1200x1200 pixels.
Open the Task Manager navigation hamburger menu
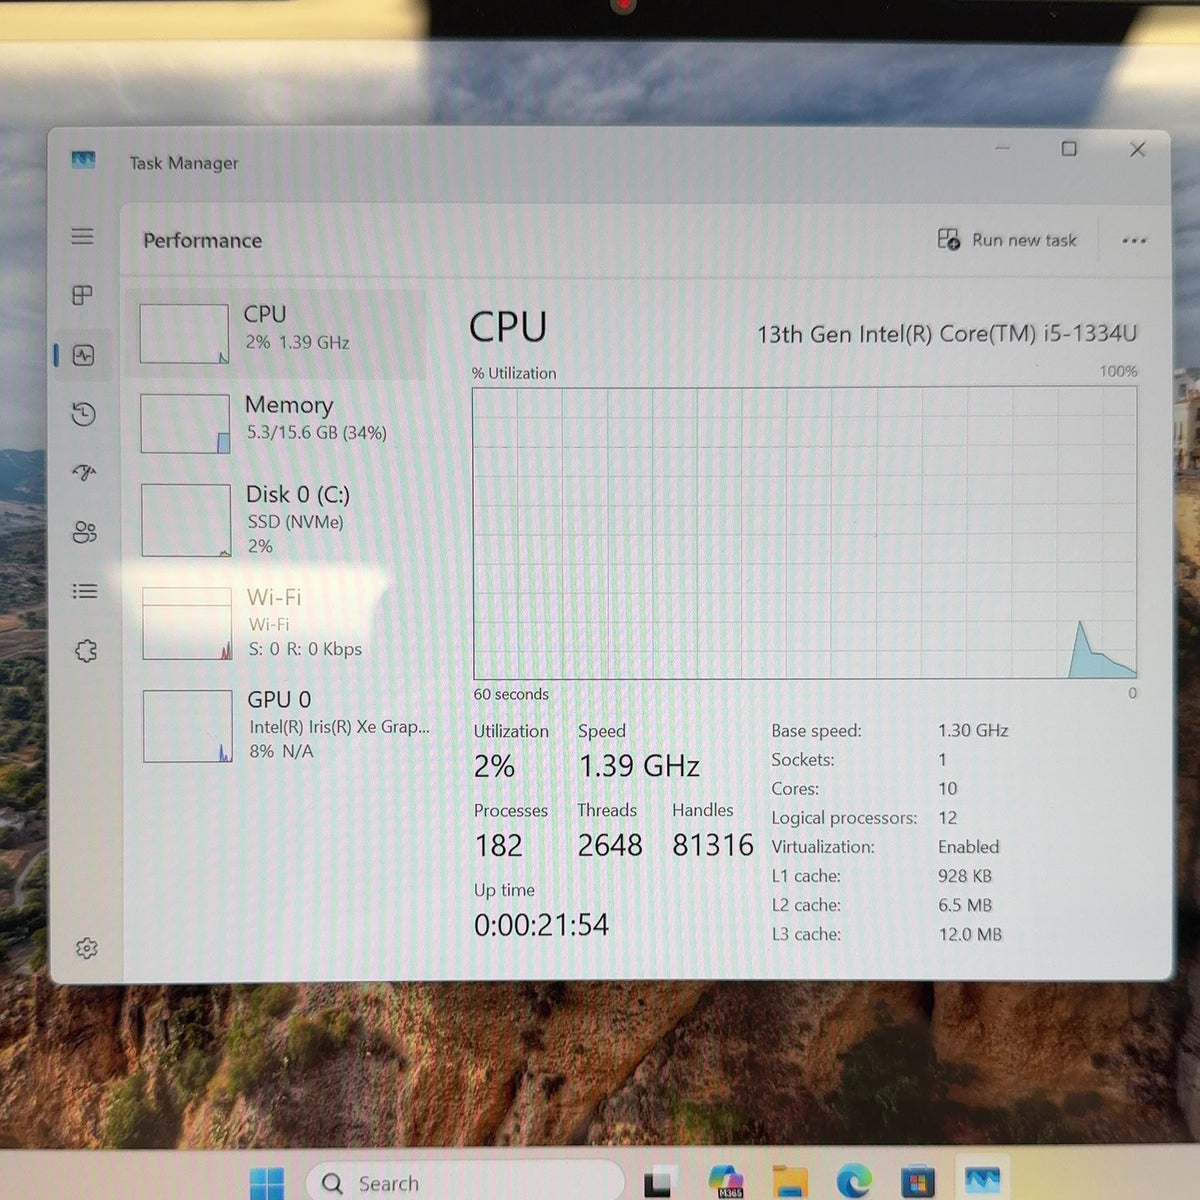(82, 236)
